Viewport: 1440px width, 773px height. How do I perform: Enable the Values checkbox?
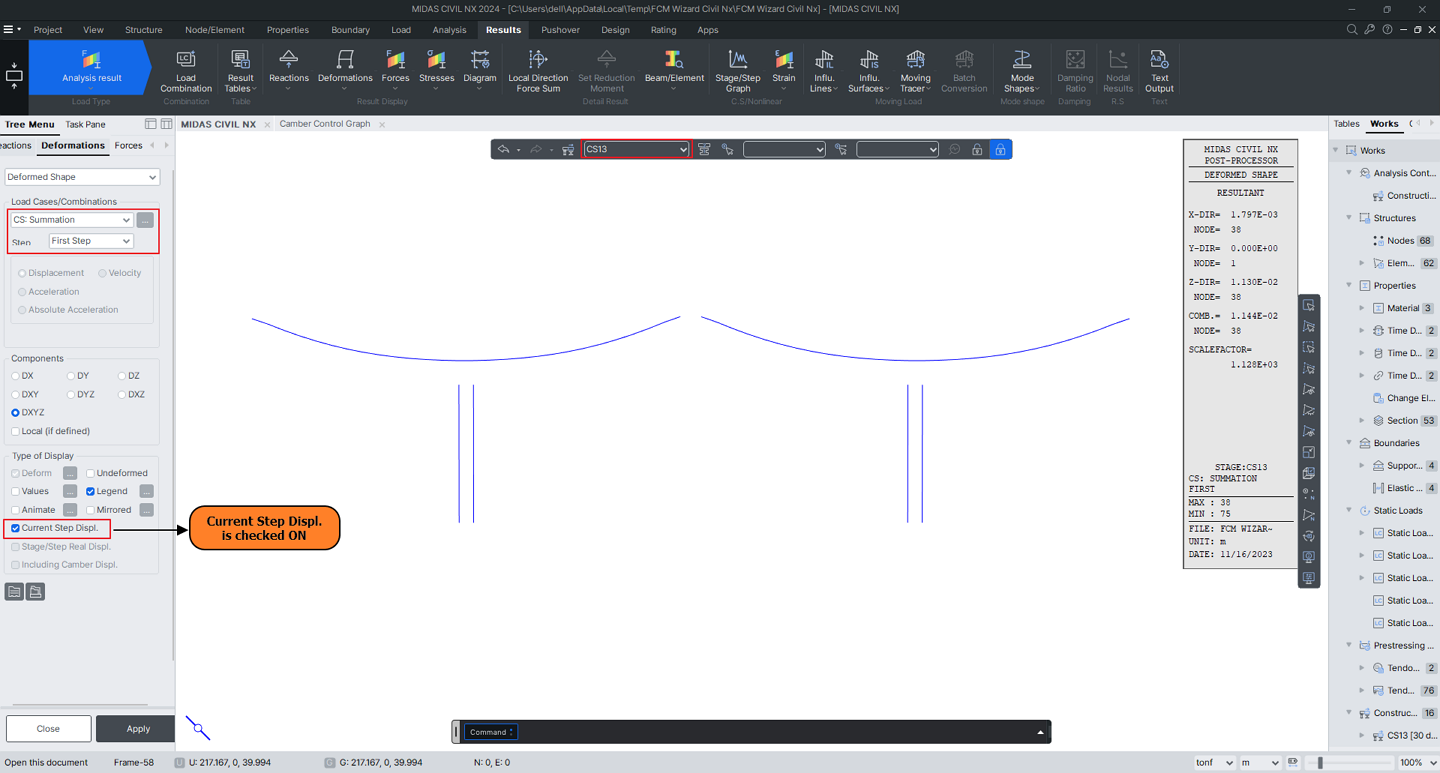(15, 491)
